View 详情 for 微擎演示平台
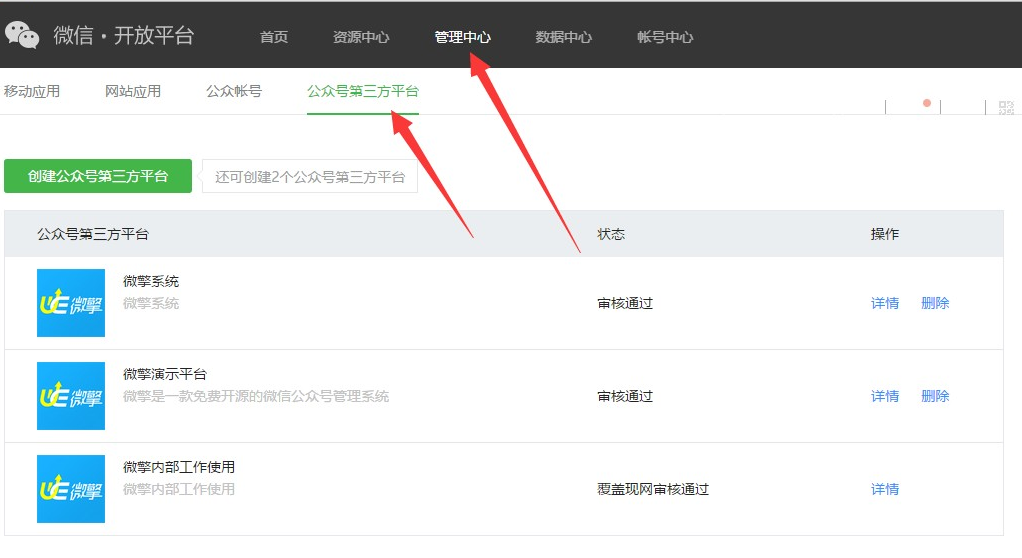 pos(885,396)
